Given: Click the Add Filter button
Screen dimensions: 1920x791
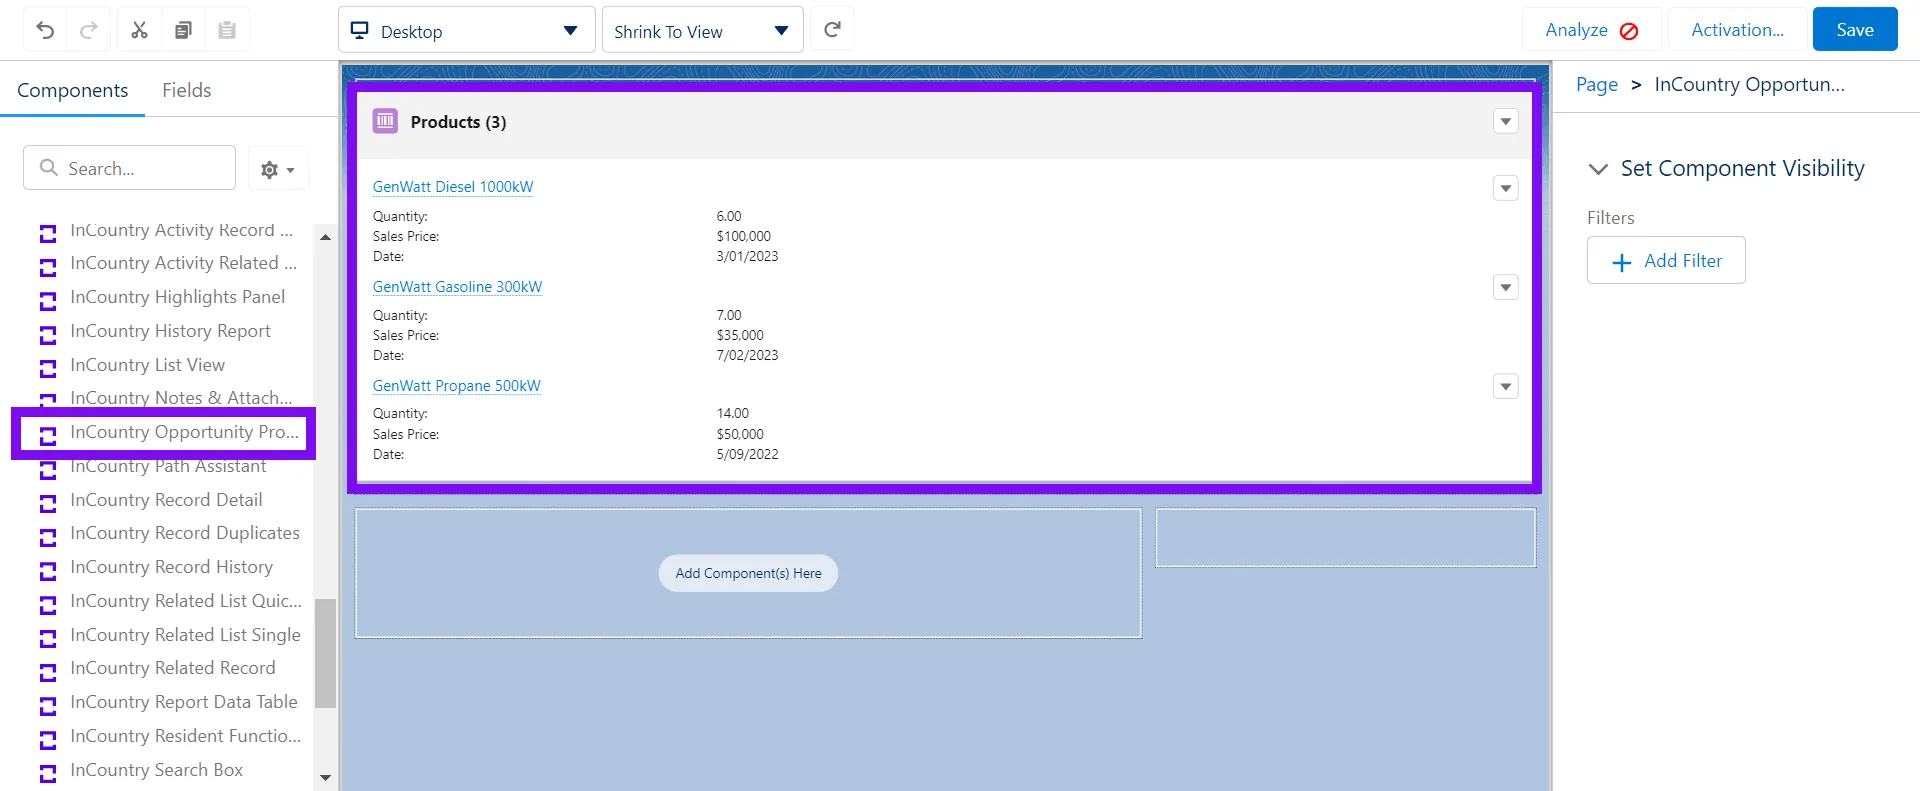Looking at the screenshot, I should click(x=1666, y=261).
